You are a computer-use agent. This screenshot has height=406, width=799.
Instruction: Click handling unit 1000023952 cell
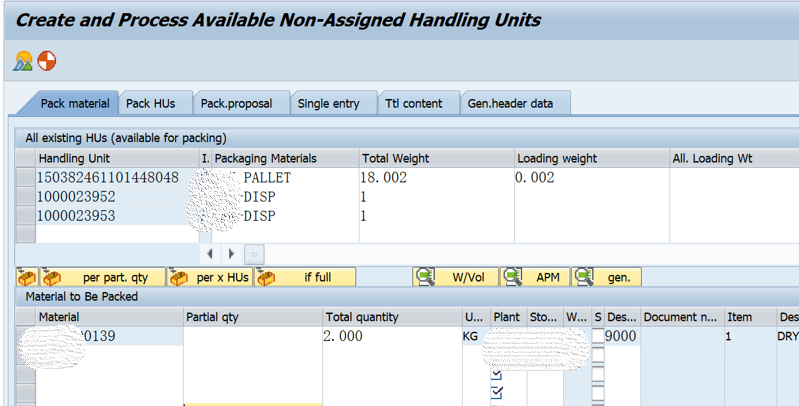point(117,197)
